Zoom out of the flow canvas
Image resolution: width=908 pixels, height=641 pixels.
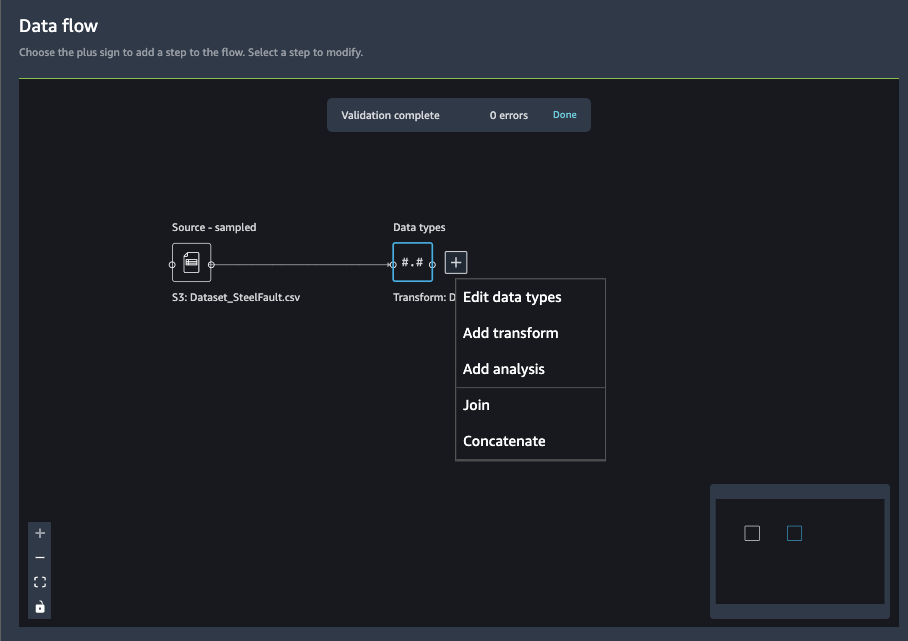click(40, 558)
